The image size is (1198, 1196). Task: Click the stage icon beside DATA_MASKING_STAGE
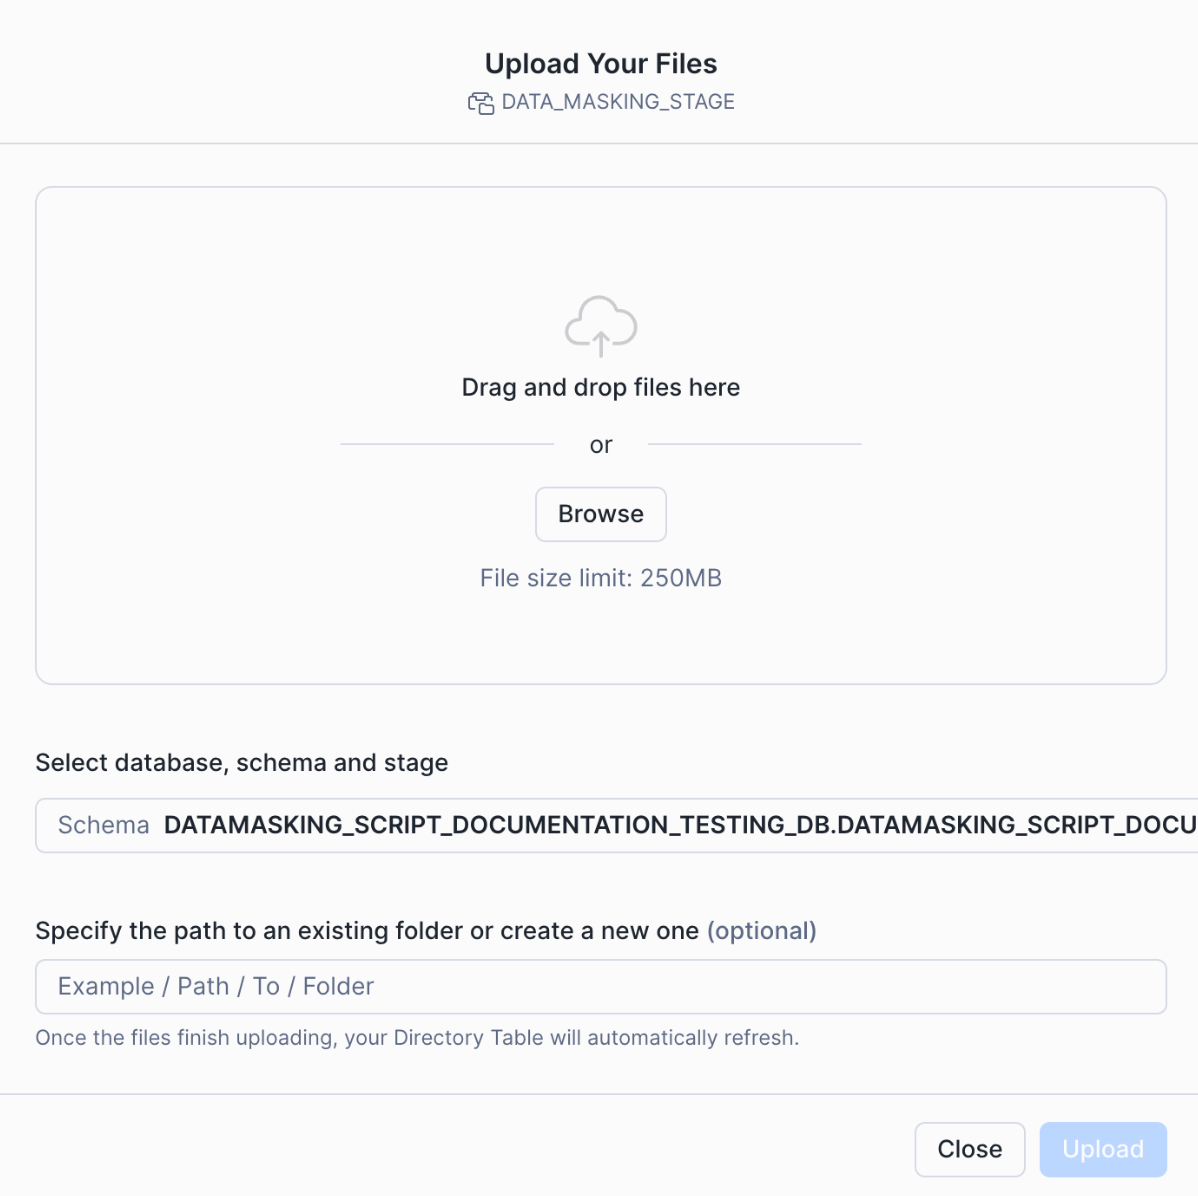click(x=481, y=103)
